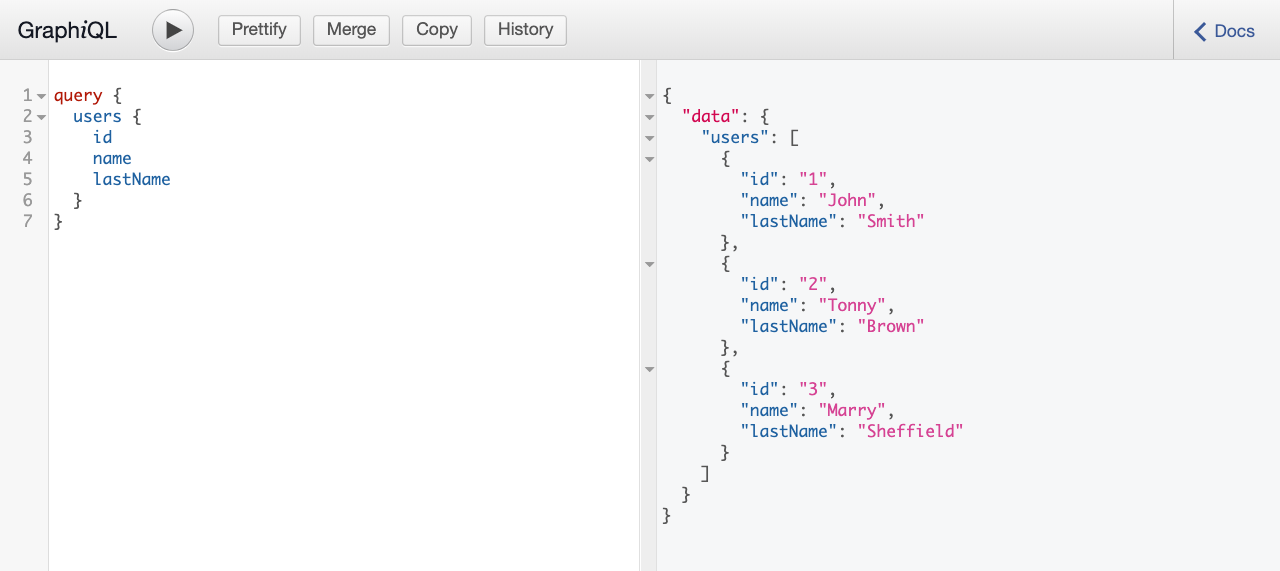Copy the query using Copy button

point(437,30)
